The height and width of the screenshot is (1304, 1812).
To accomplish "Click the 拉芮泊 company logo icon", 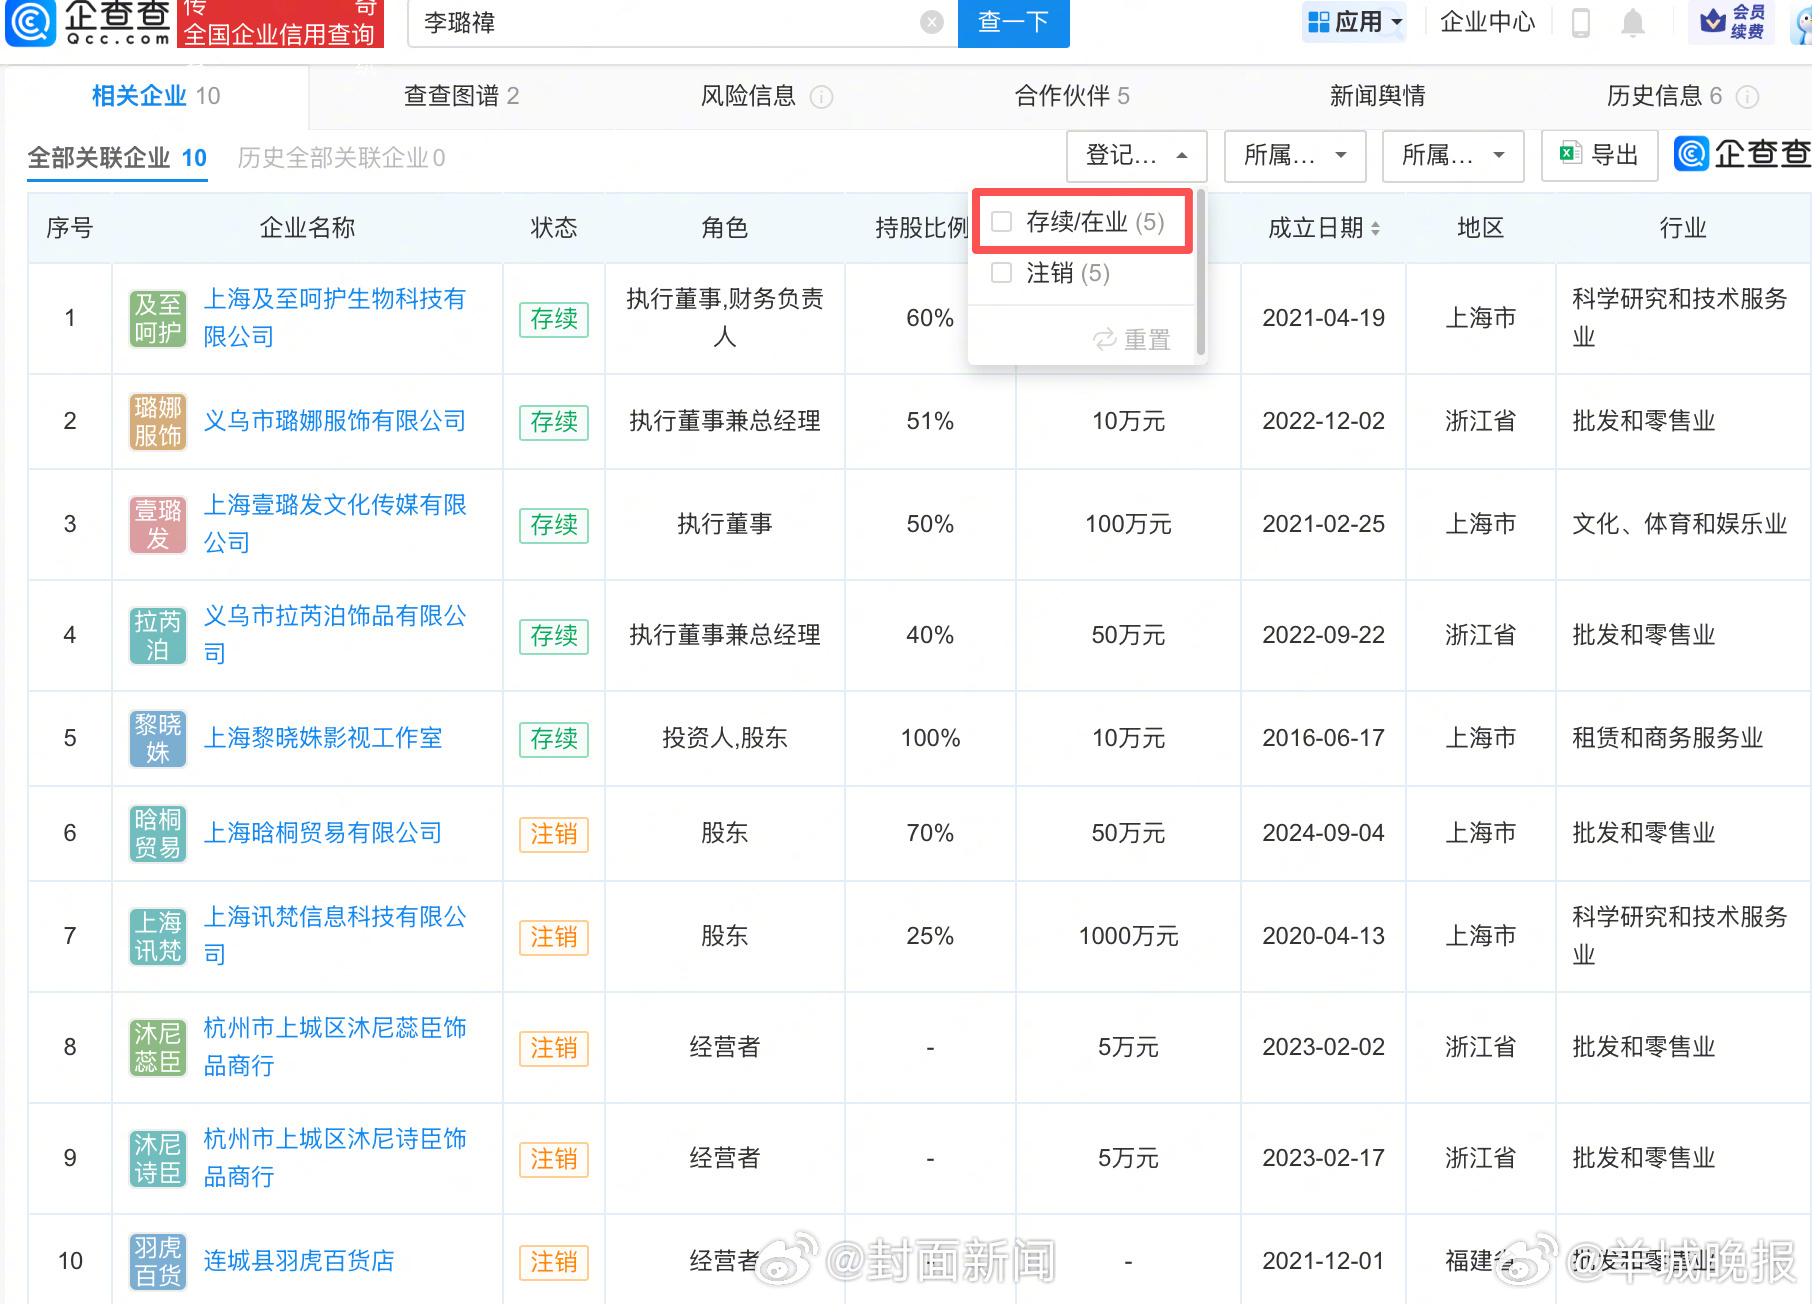I will pos(158,635).
